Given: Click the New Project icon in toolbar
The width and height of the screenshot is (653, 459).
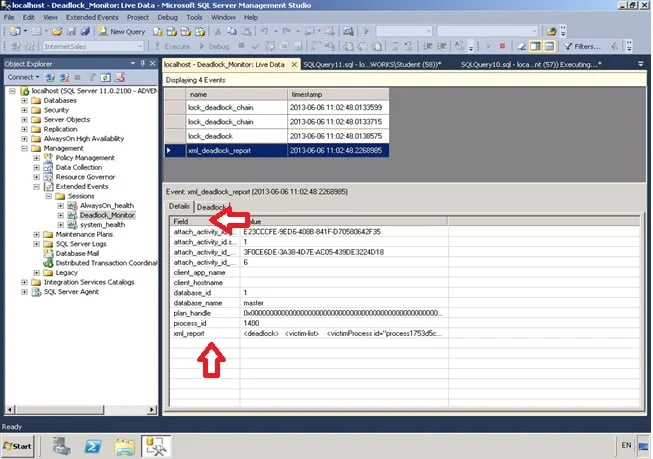Looking at the screenshot, I should pyautogui.click(x=15, y=31).
